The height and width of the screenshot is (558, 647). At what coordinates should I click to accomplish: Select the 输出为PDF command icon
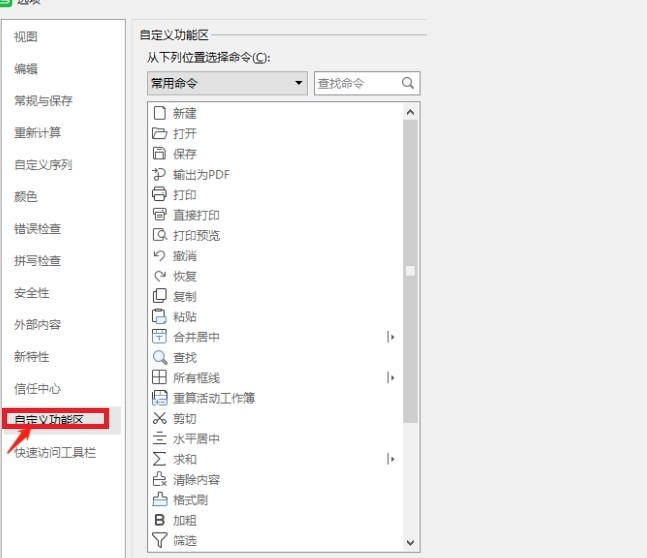pos(158,174)
